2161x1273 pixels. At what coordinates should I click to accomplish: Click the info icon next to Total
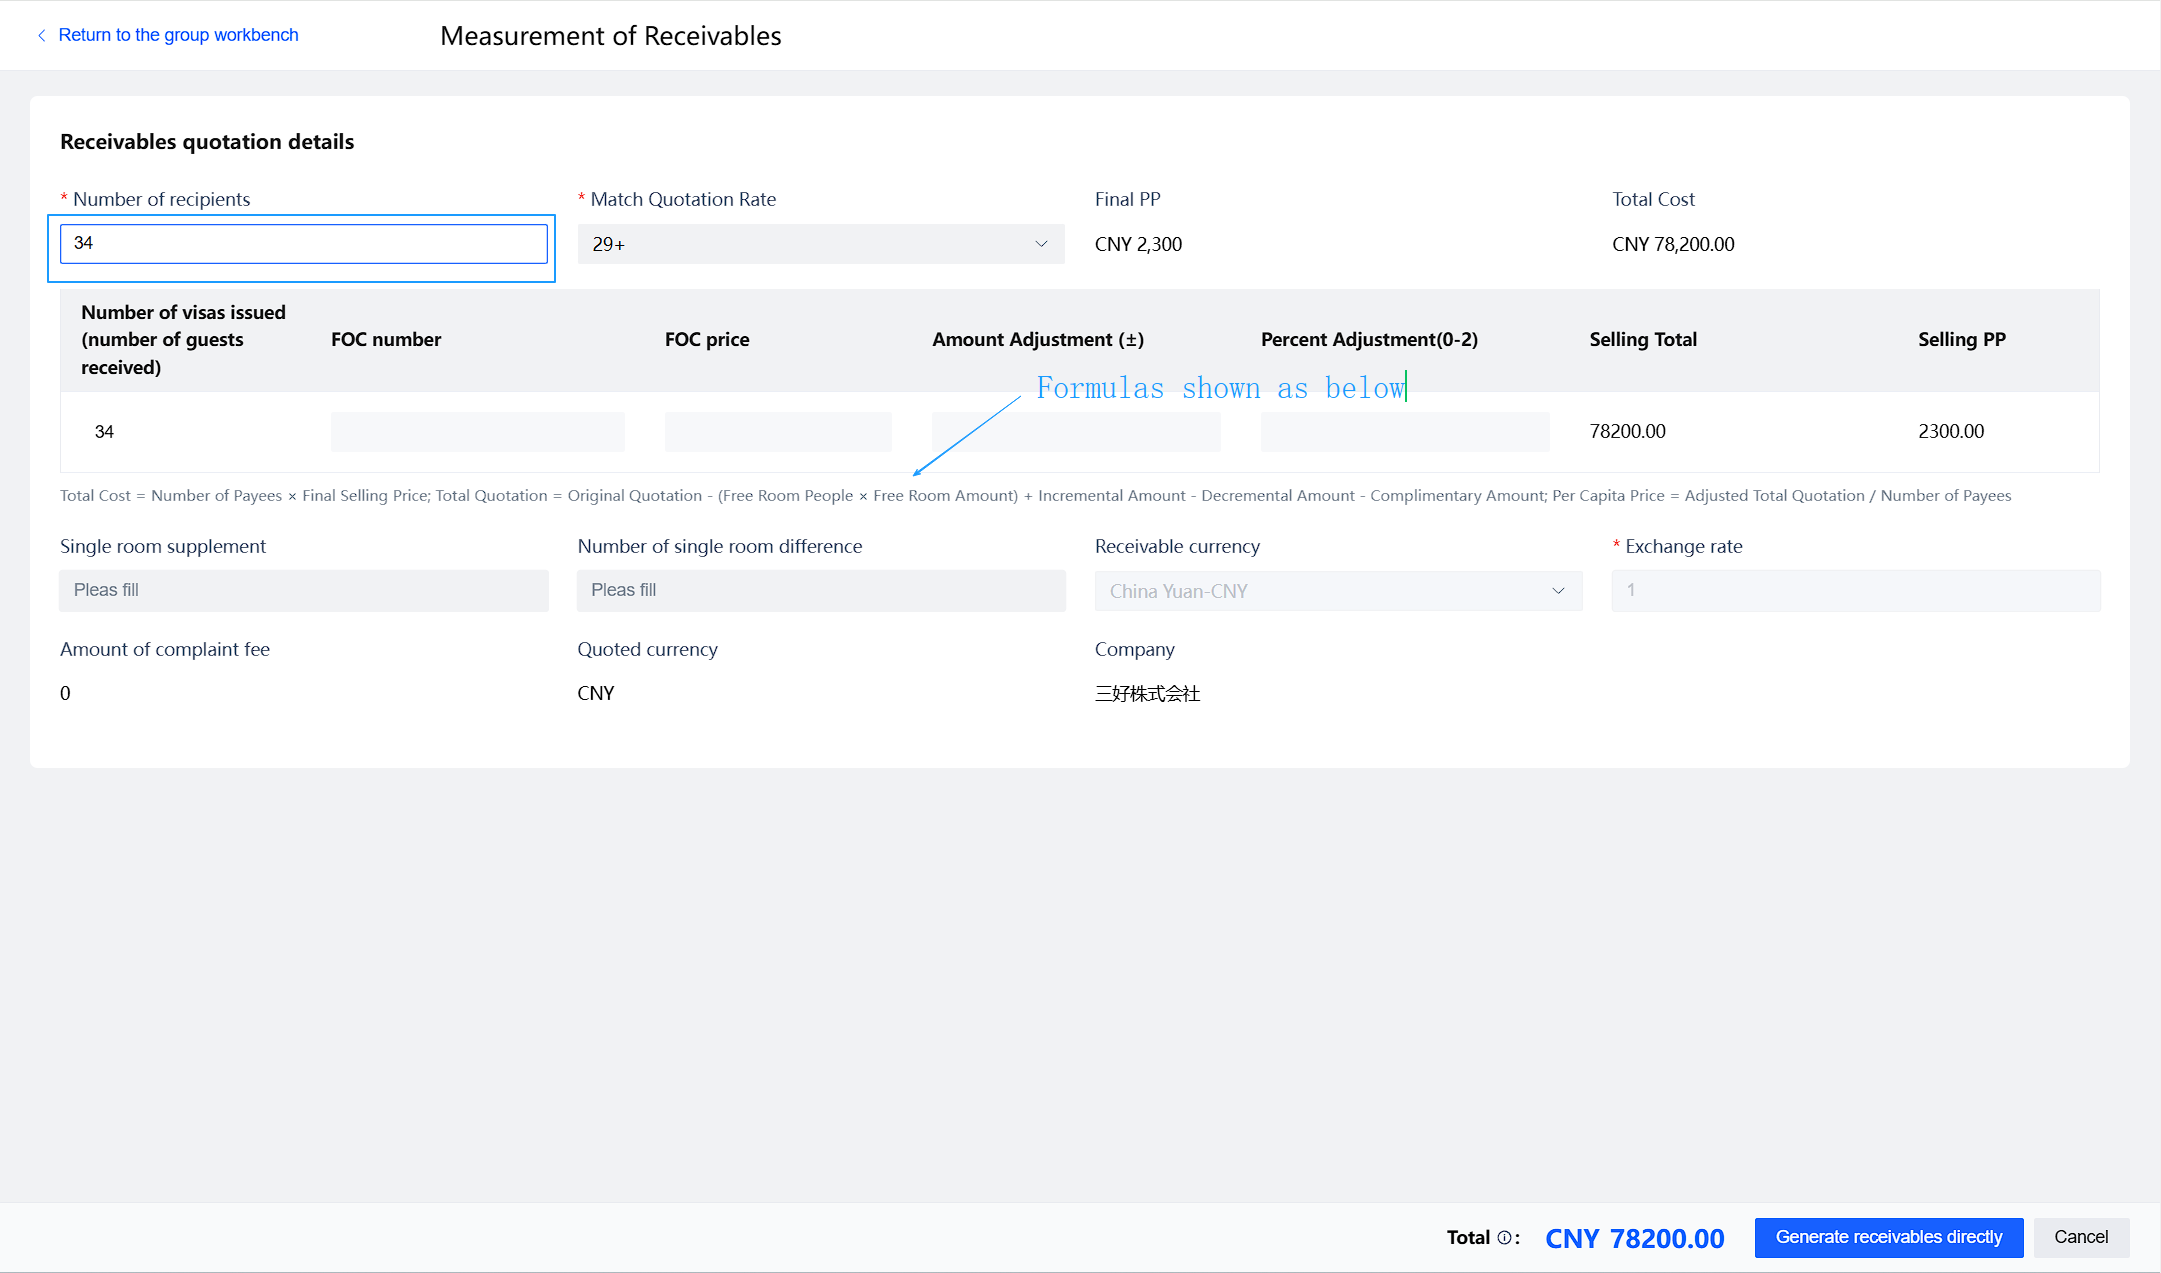click(1504, 1238)
